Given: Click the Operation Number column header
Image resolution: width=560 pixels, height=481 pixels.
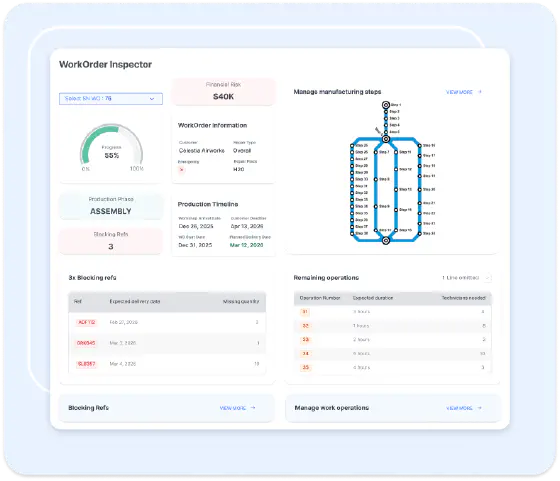Looking at the screenshot, I should [x=320, y=298].
